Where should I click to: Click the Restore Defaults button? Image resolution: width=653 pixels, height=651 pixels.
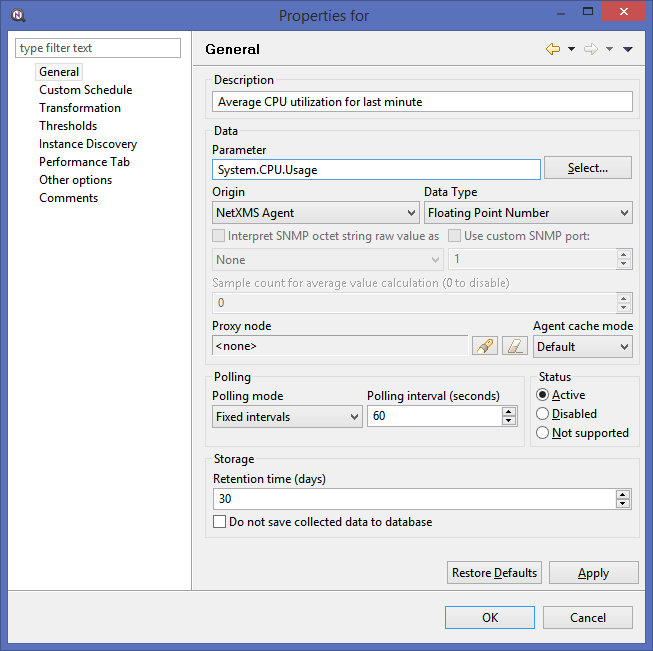pos(494,573)
